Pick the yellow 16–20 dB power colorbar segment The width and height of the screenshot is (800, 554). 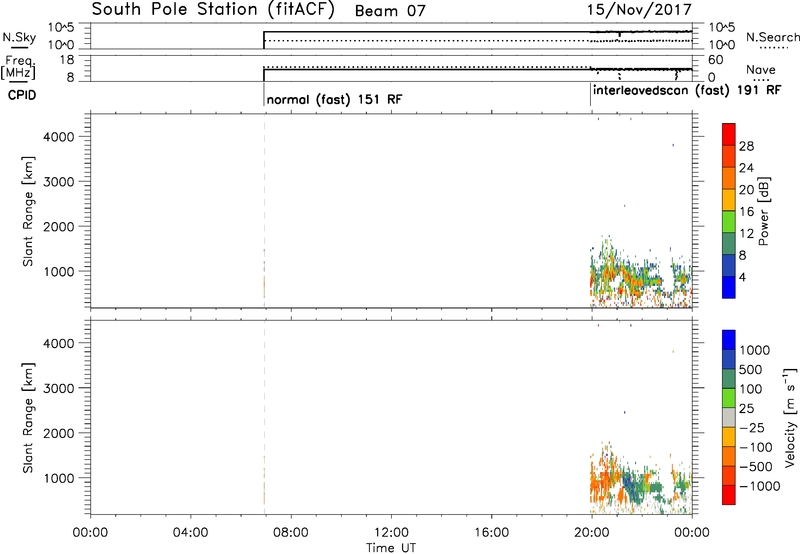(x=729, y=200)
